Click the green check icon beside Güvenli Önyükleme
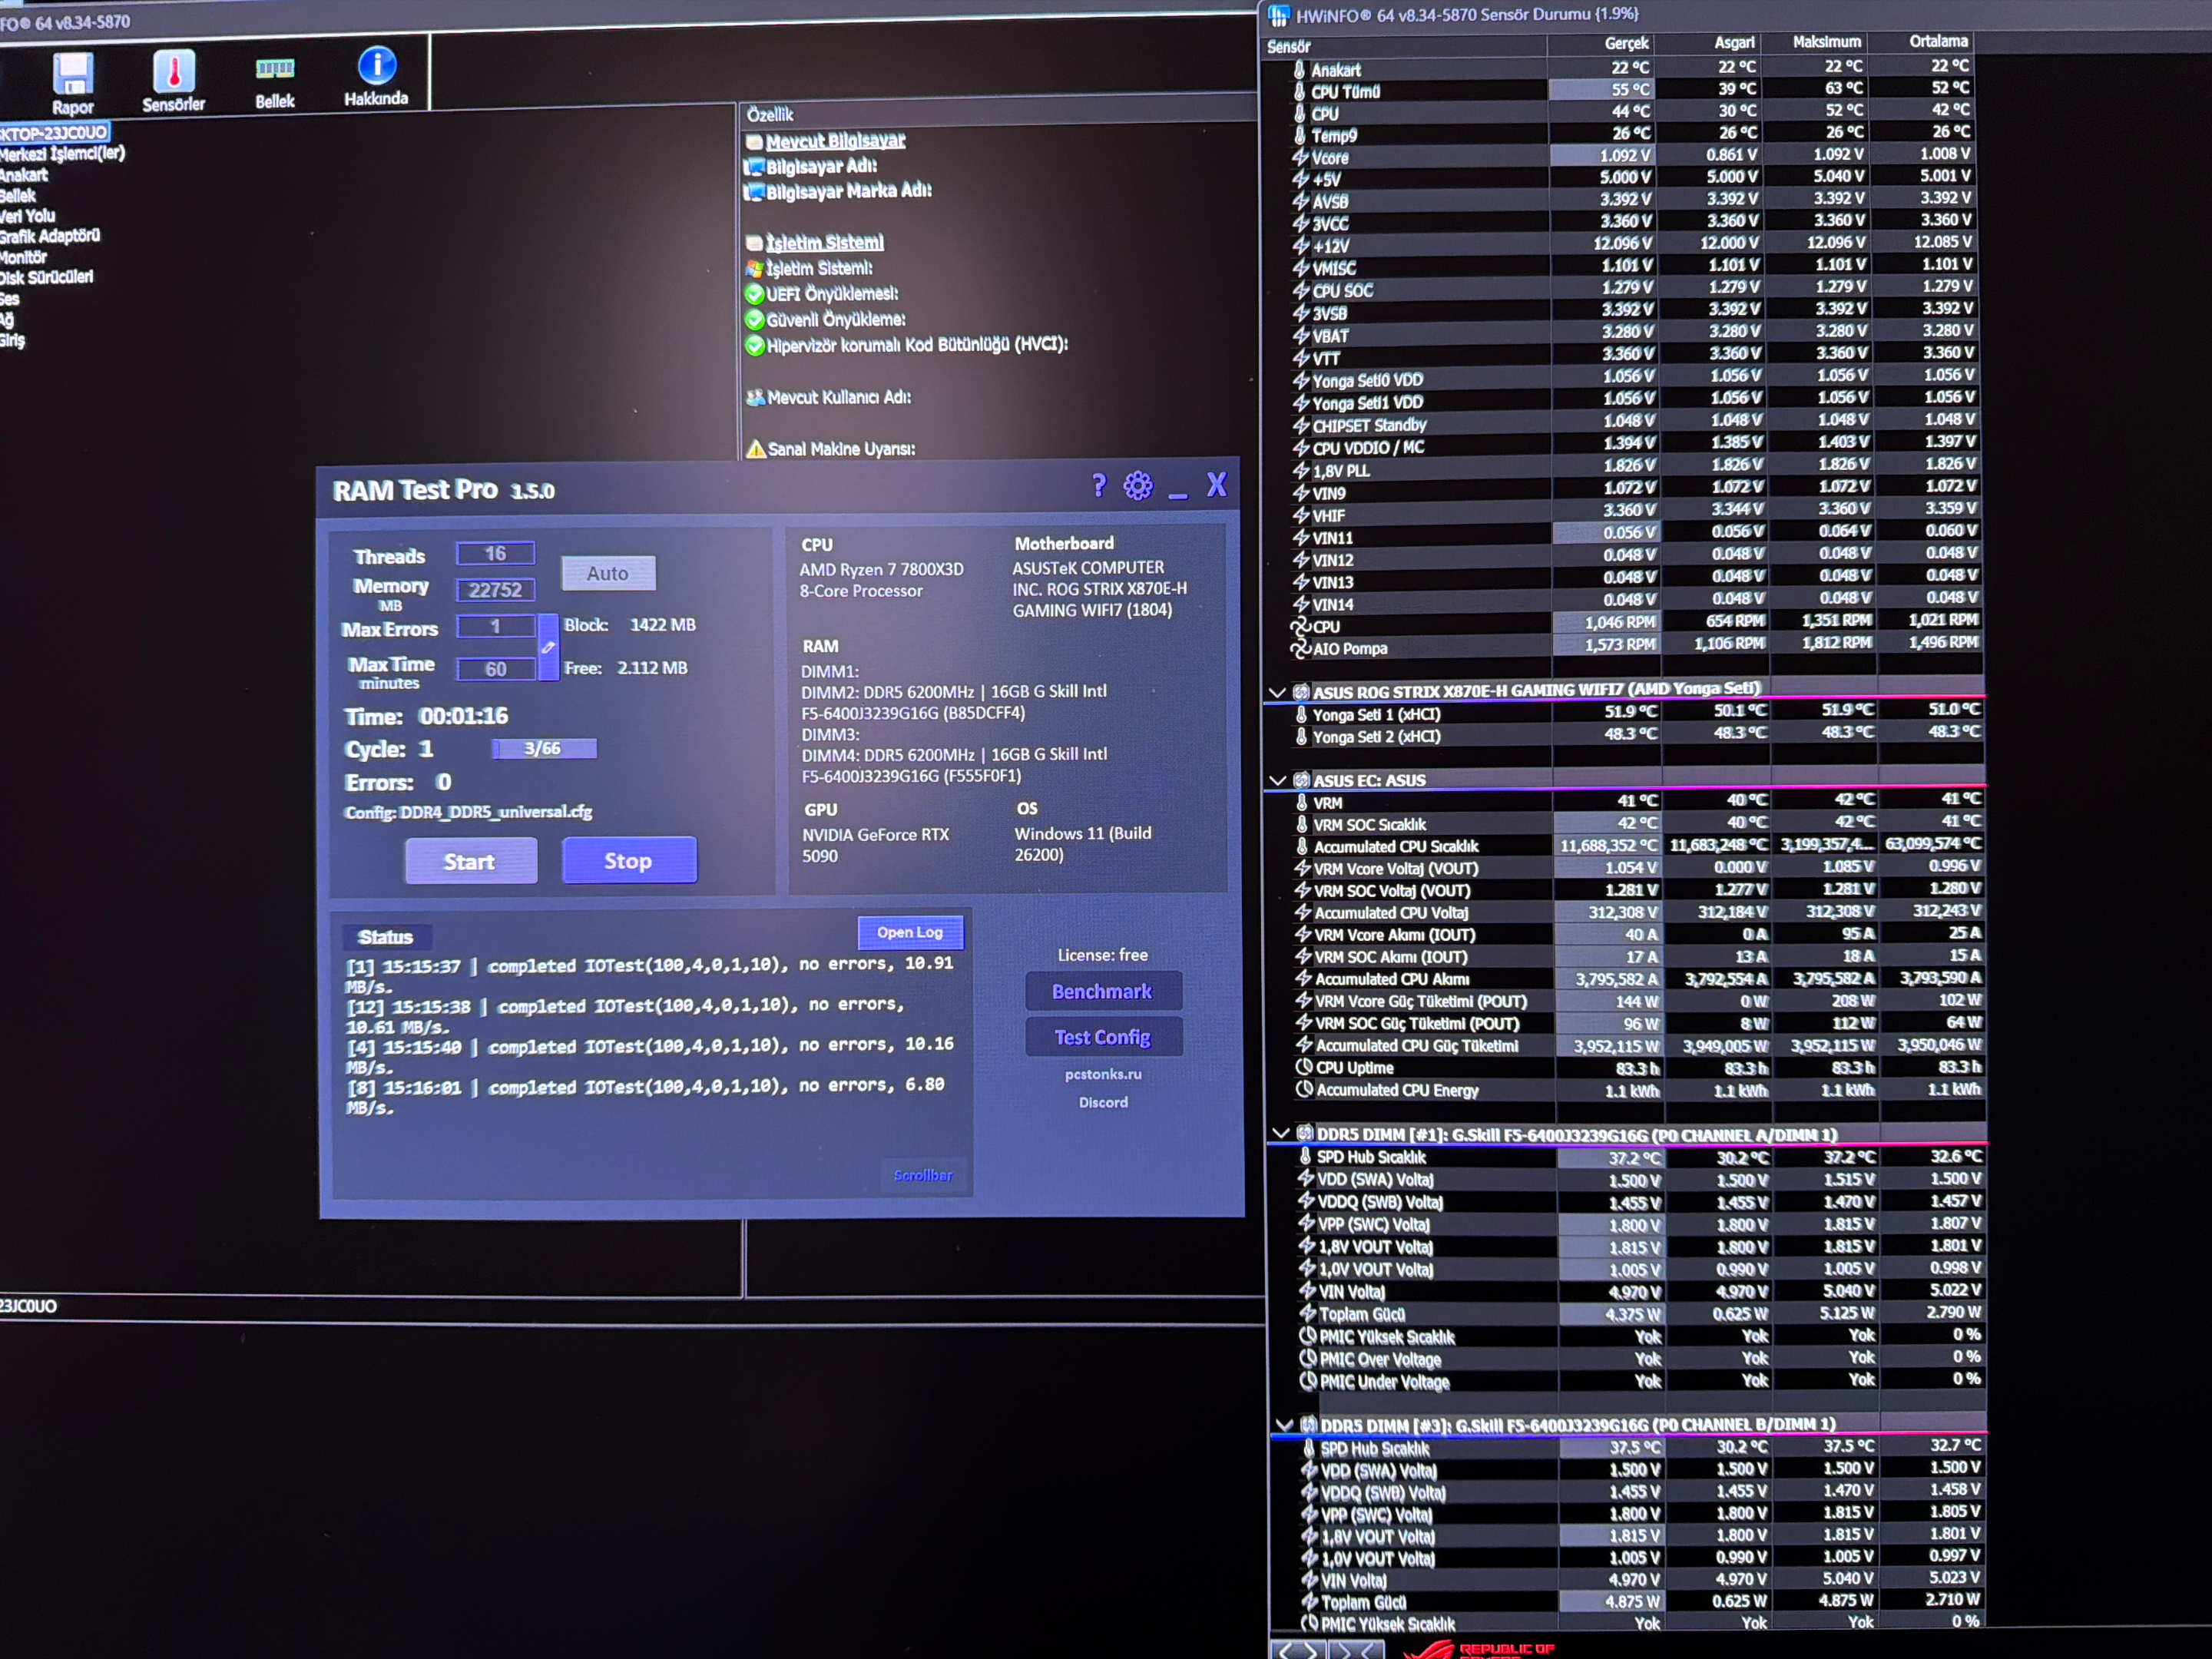The height and width of the screenshot is (1659, 2212). coord(755,320)
